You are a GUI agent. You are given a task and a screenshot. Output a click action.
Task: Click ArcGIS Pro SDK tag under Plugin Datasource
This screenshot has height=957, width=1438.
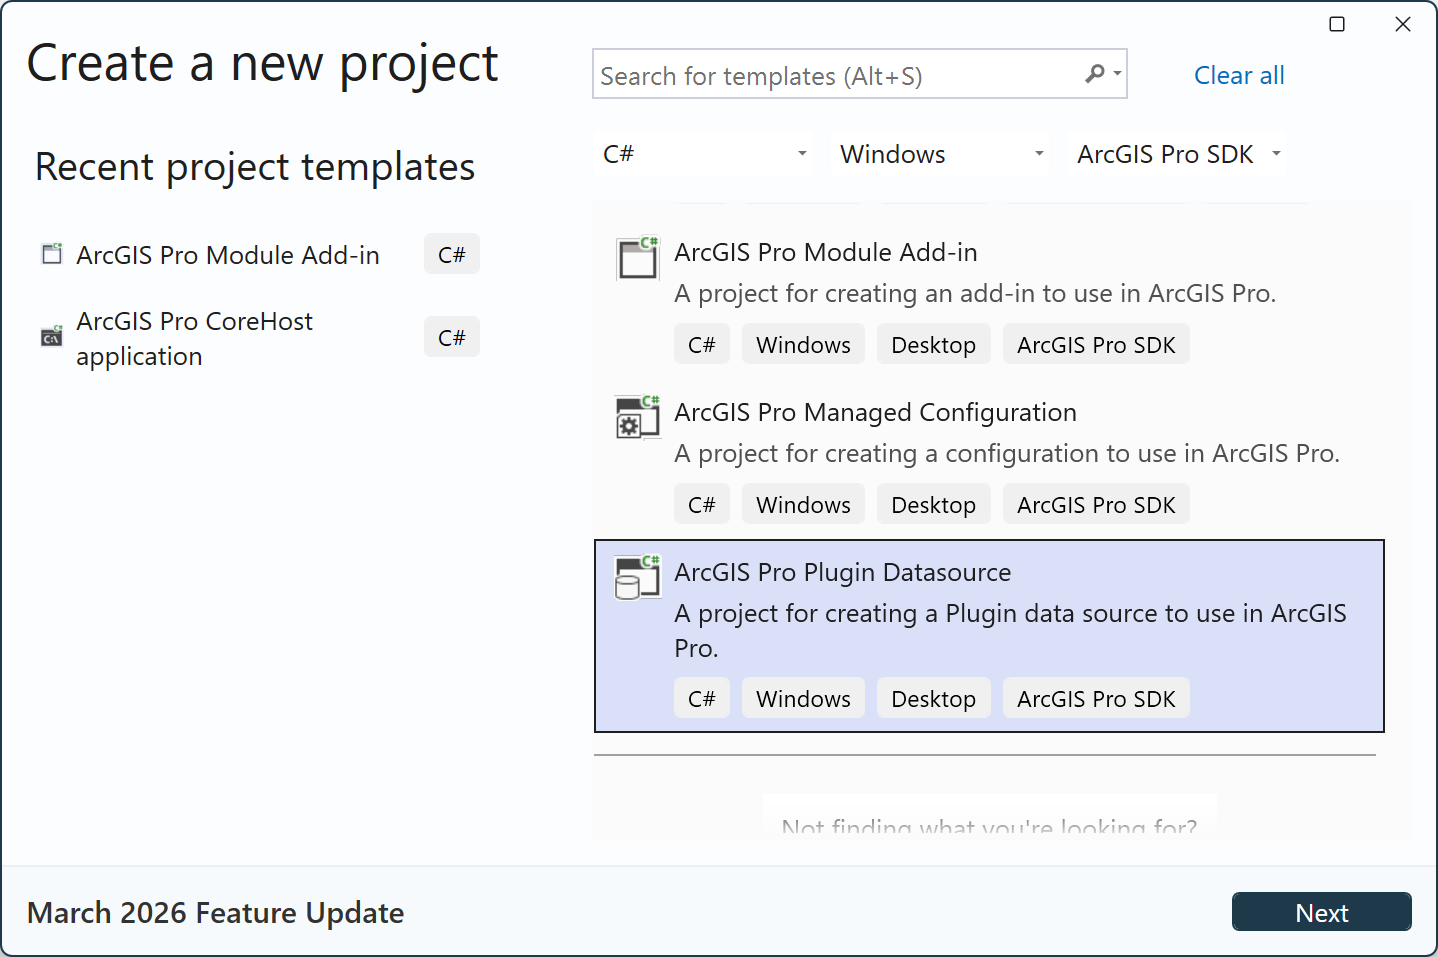point(1096,698)
